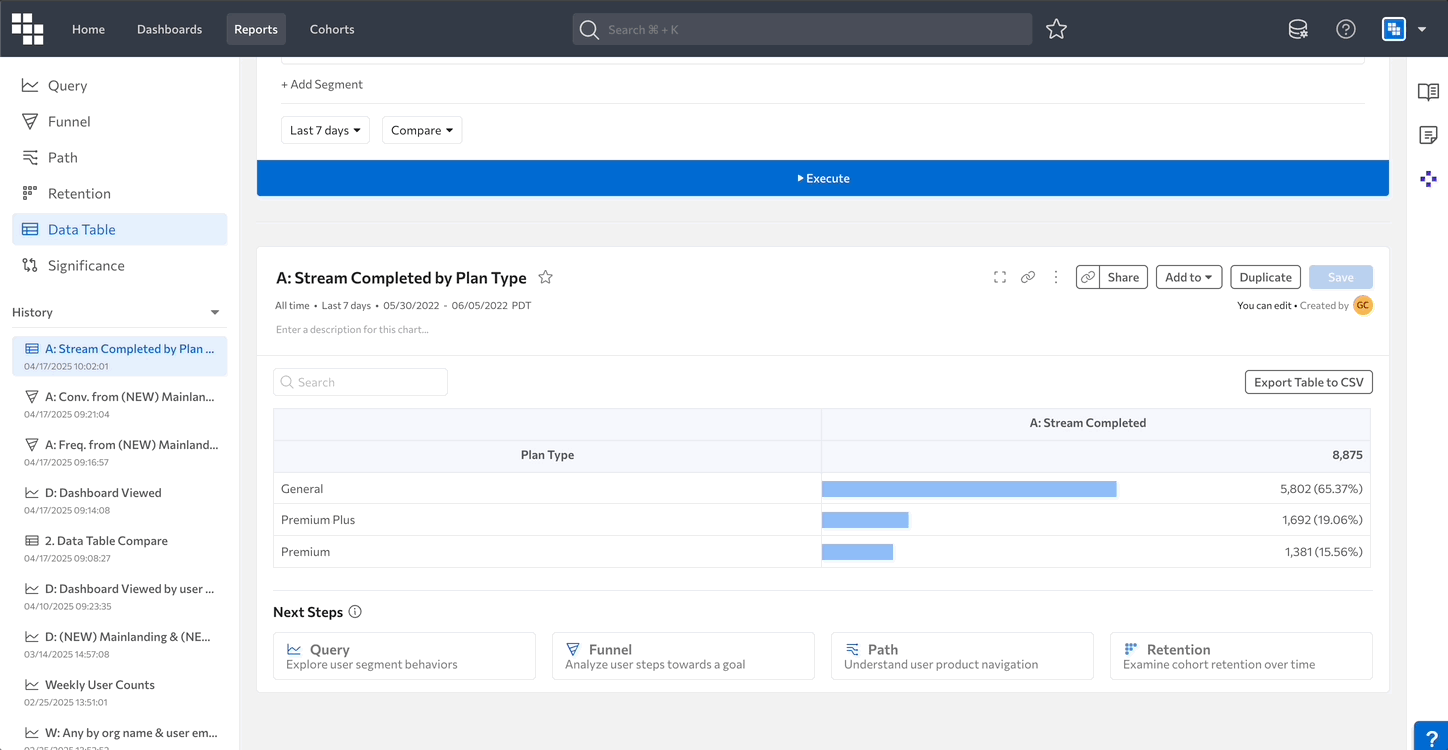Click the General row bar
The image size is (1448, 750).
tap(969, 489)
